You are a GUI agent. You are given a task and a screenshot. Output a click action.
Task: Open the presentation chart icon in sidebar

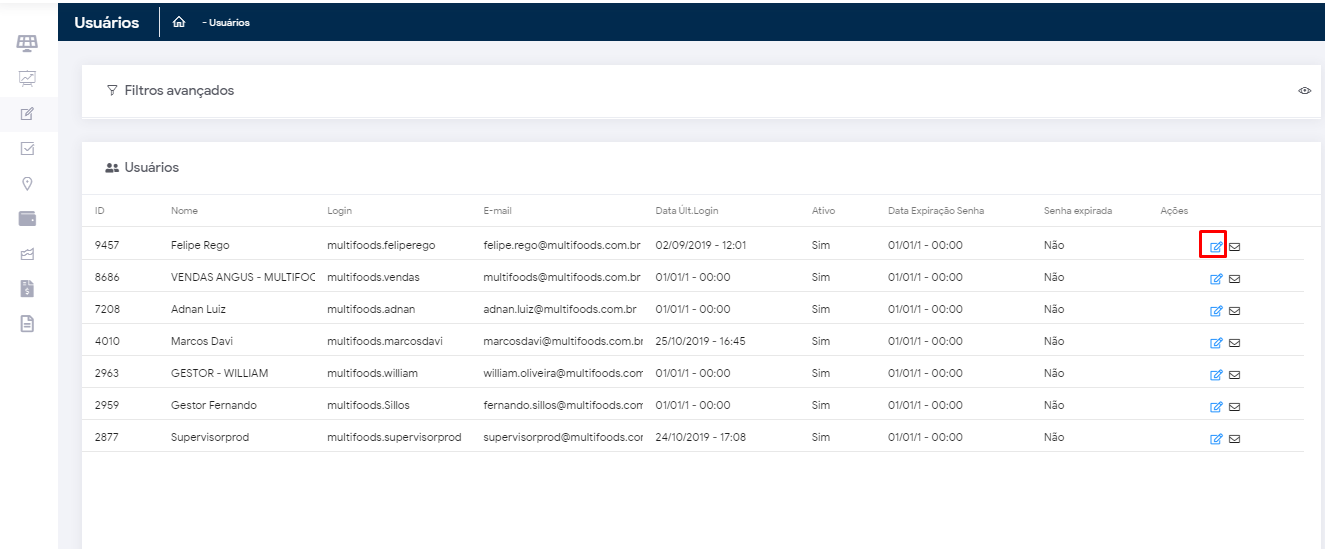27,78
